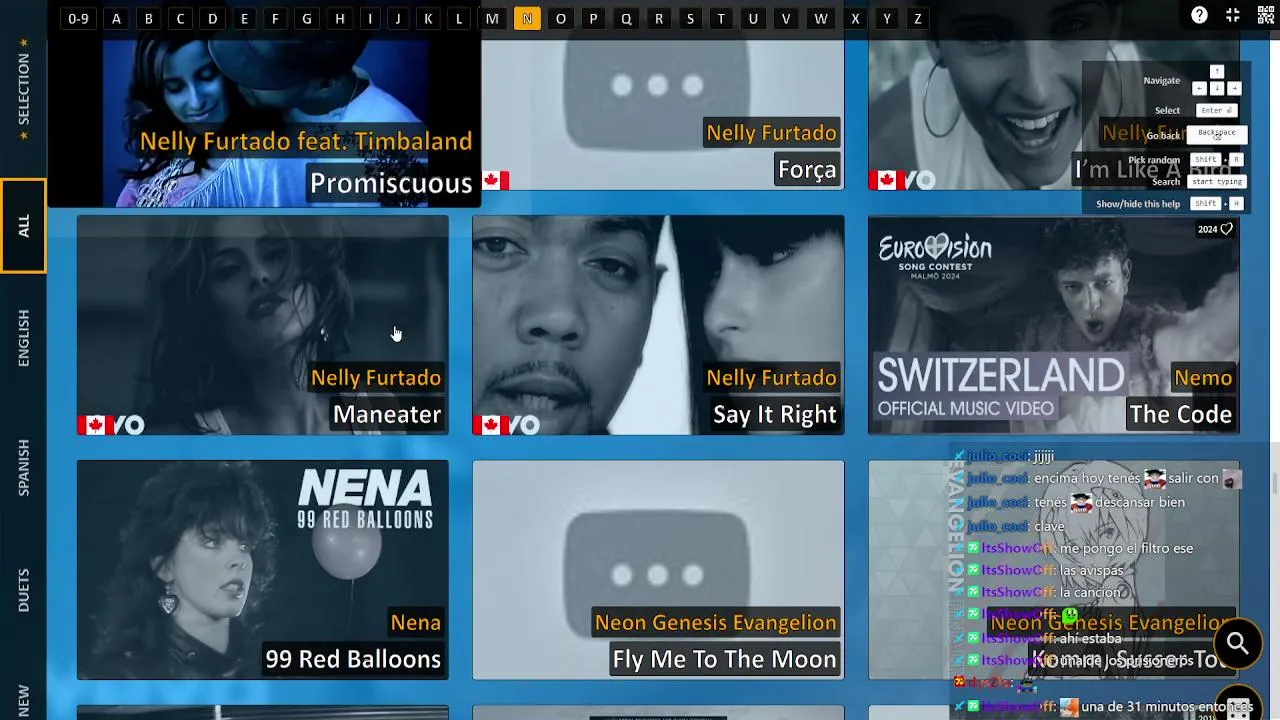This screenshot has height=720, width=1280.
Task: Select letter D in alphabet bar
Action: click(212, 19)
